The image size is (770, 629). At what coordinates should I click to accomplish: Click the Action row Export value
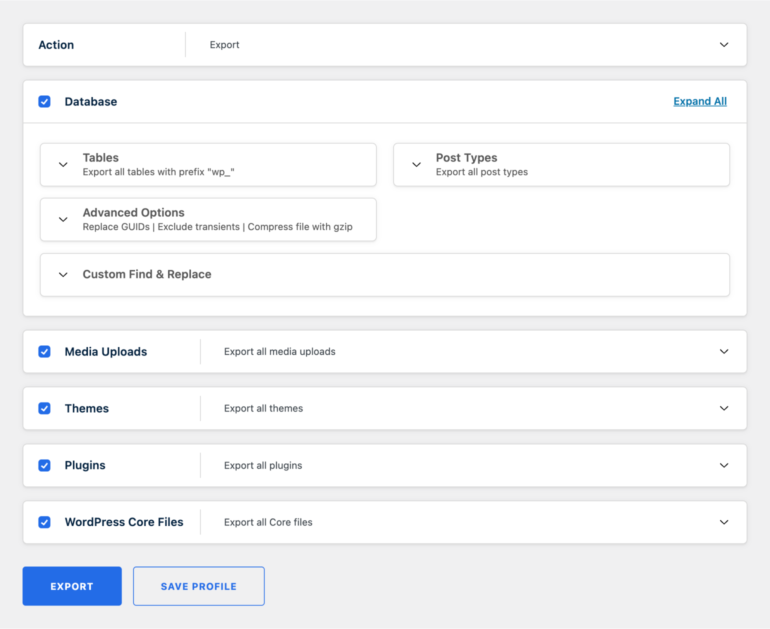pos(224,45)
